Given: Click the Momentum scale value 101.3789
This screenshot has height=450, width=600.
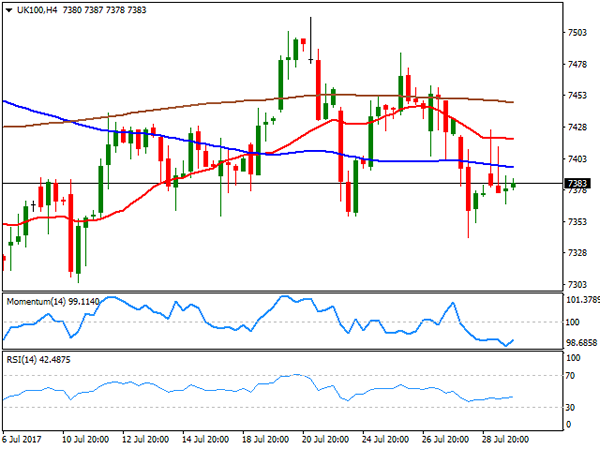Looking at the screenshot, I should (x=582, y=300).
